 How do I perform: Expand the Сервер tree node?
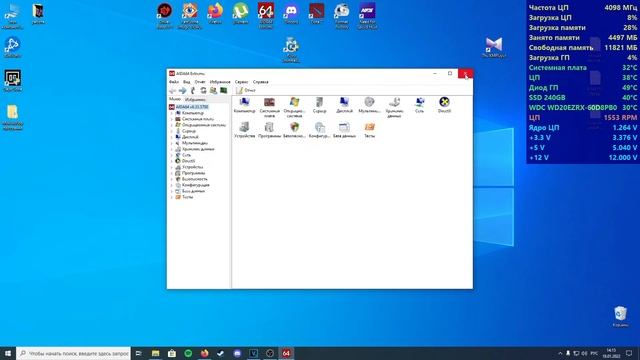(x=172, y=131)
